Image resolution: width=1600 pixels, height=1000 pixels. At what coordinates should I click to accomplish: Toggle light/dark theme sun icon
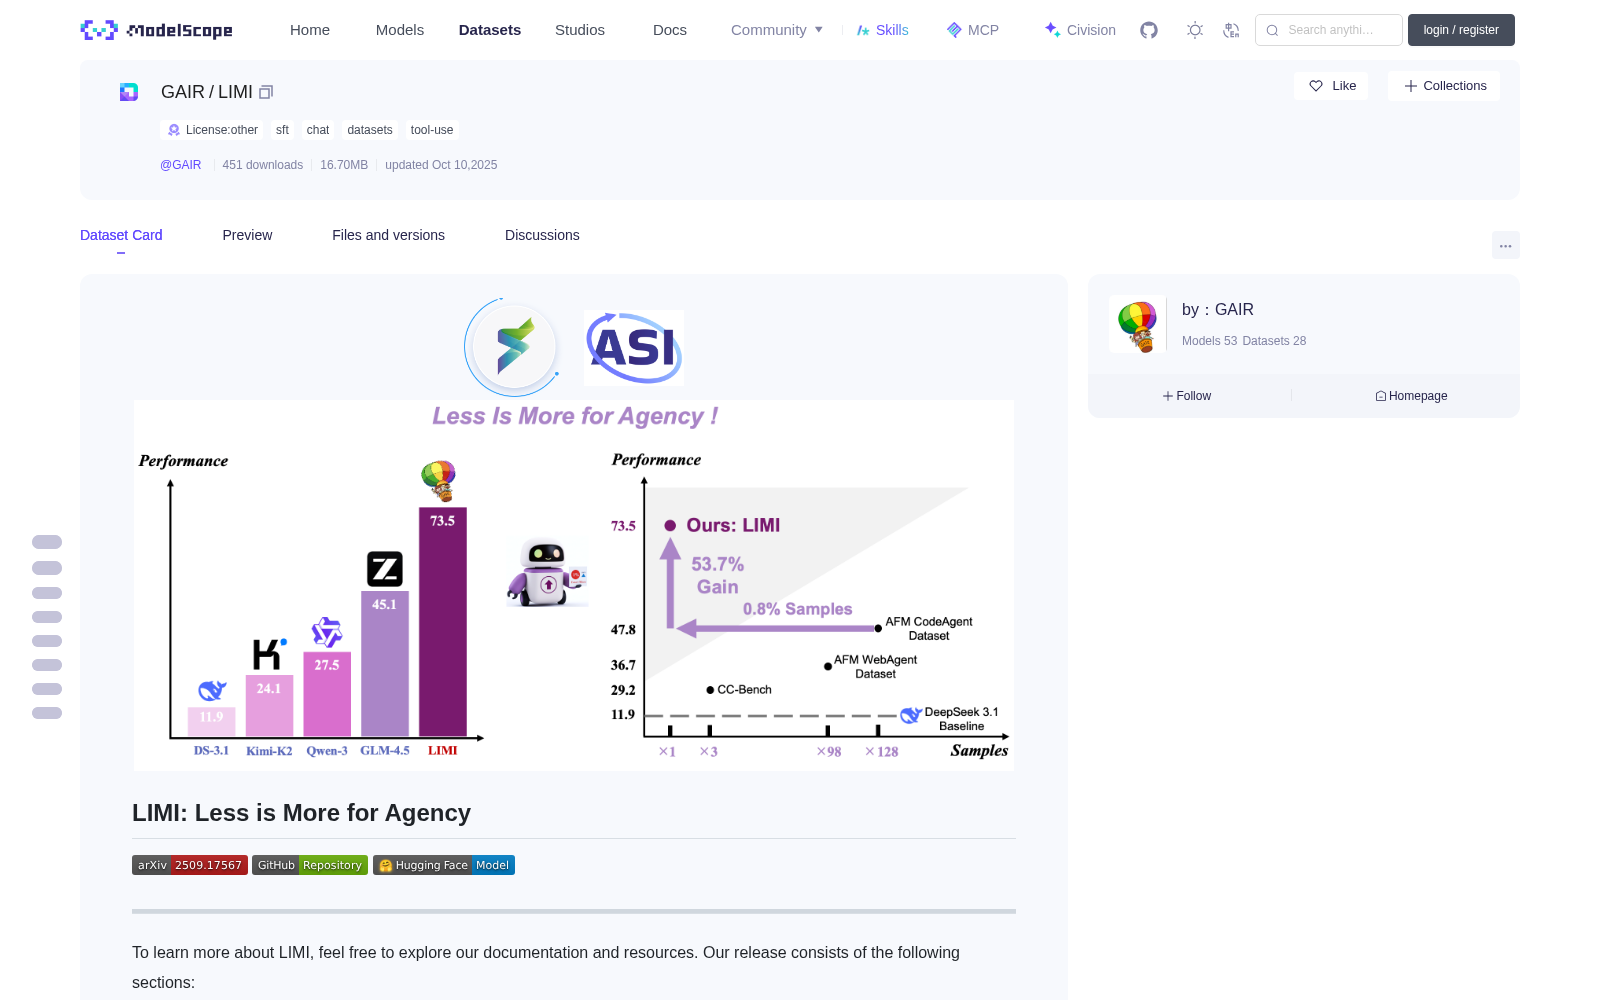pyautogui.click(x=1195, y=30)
